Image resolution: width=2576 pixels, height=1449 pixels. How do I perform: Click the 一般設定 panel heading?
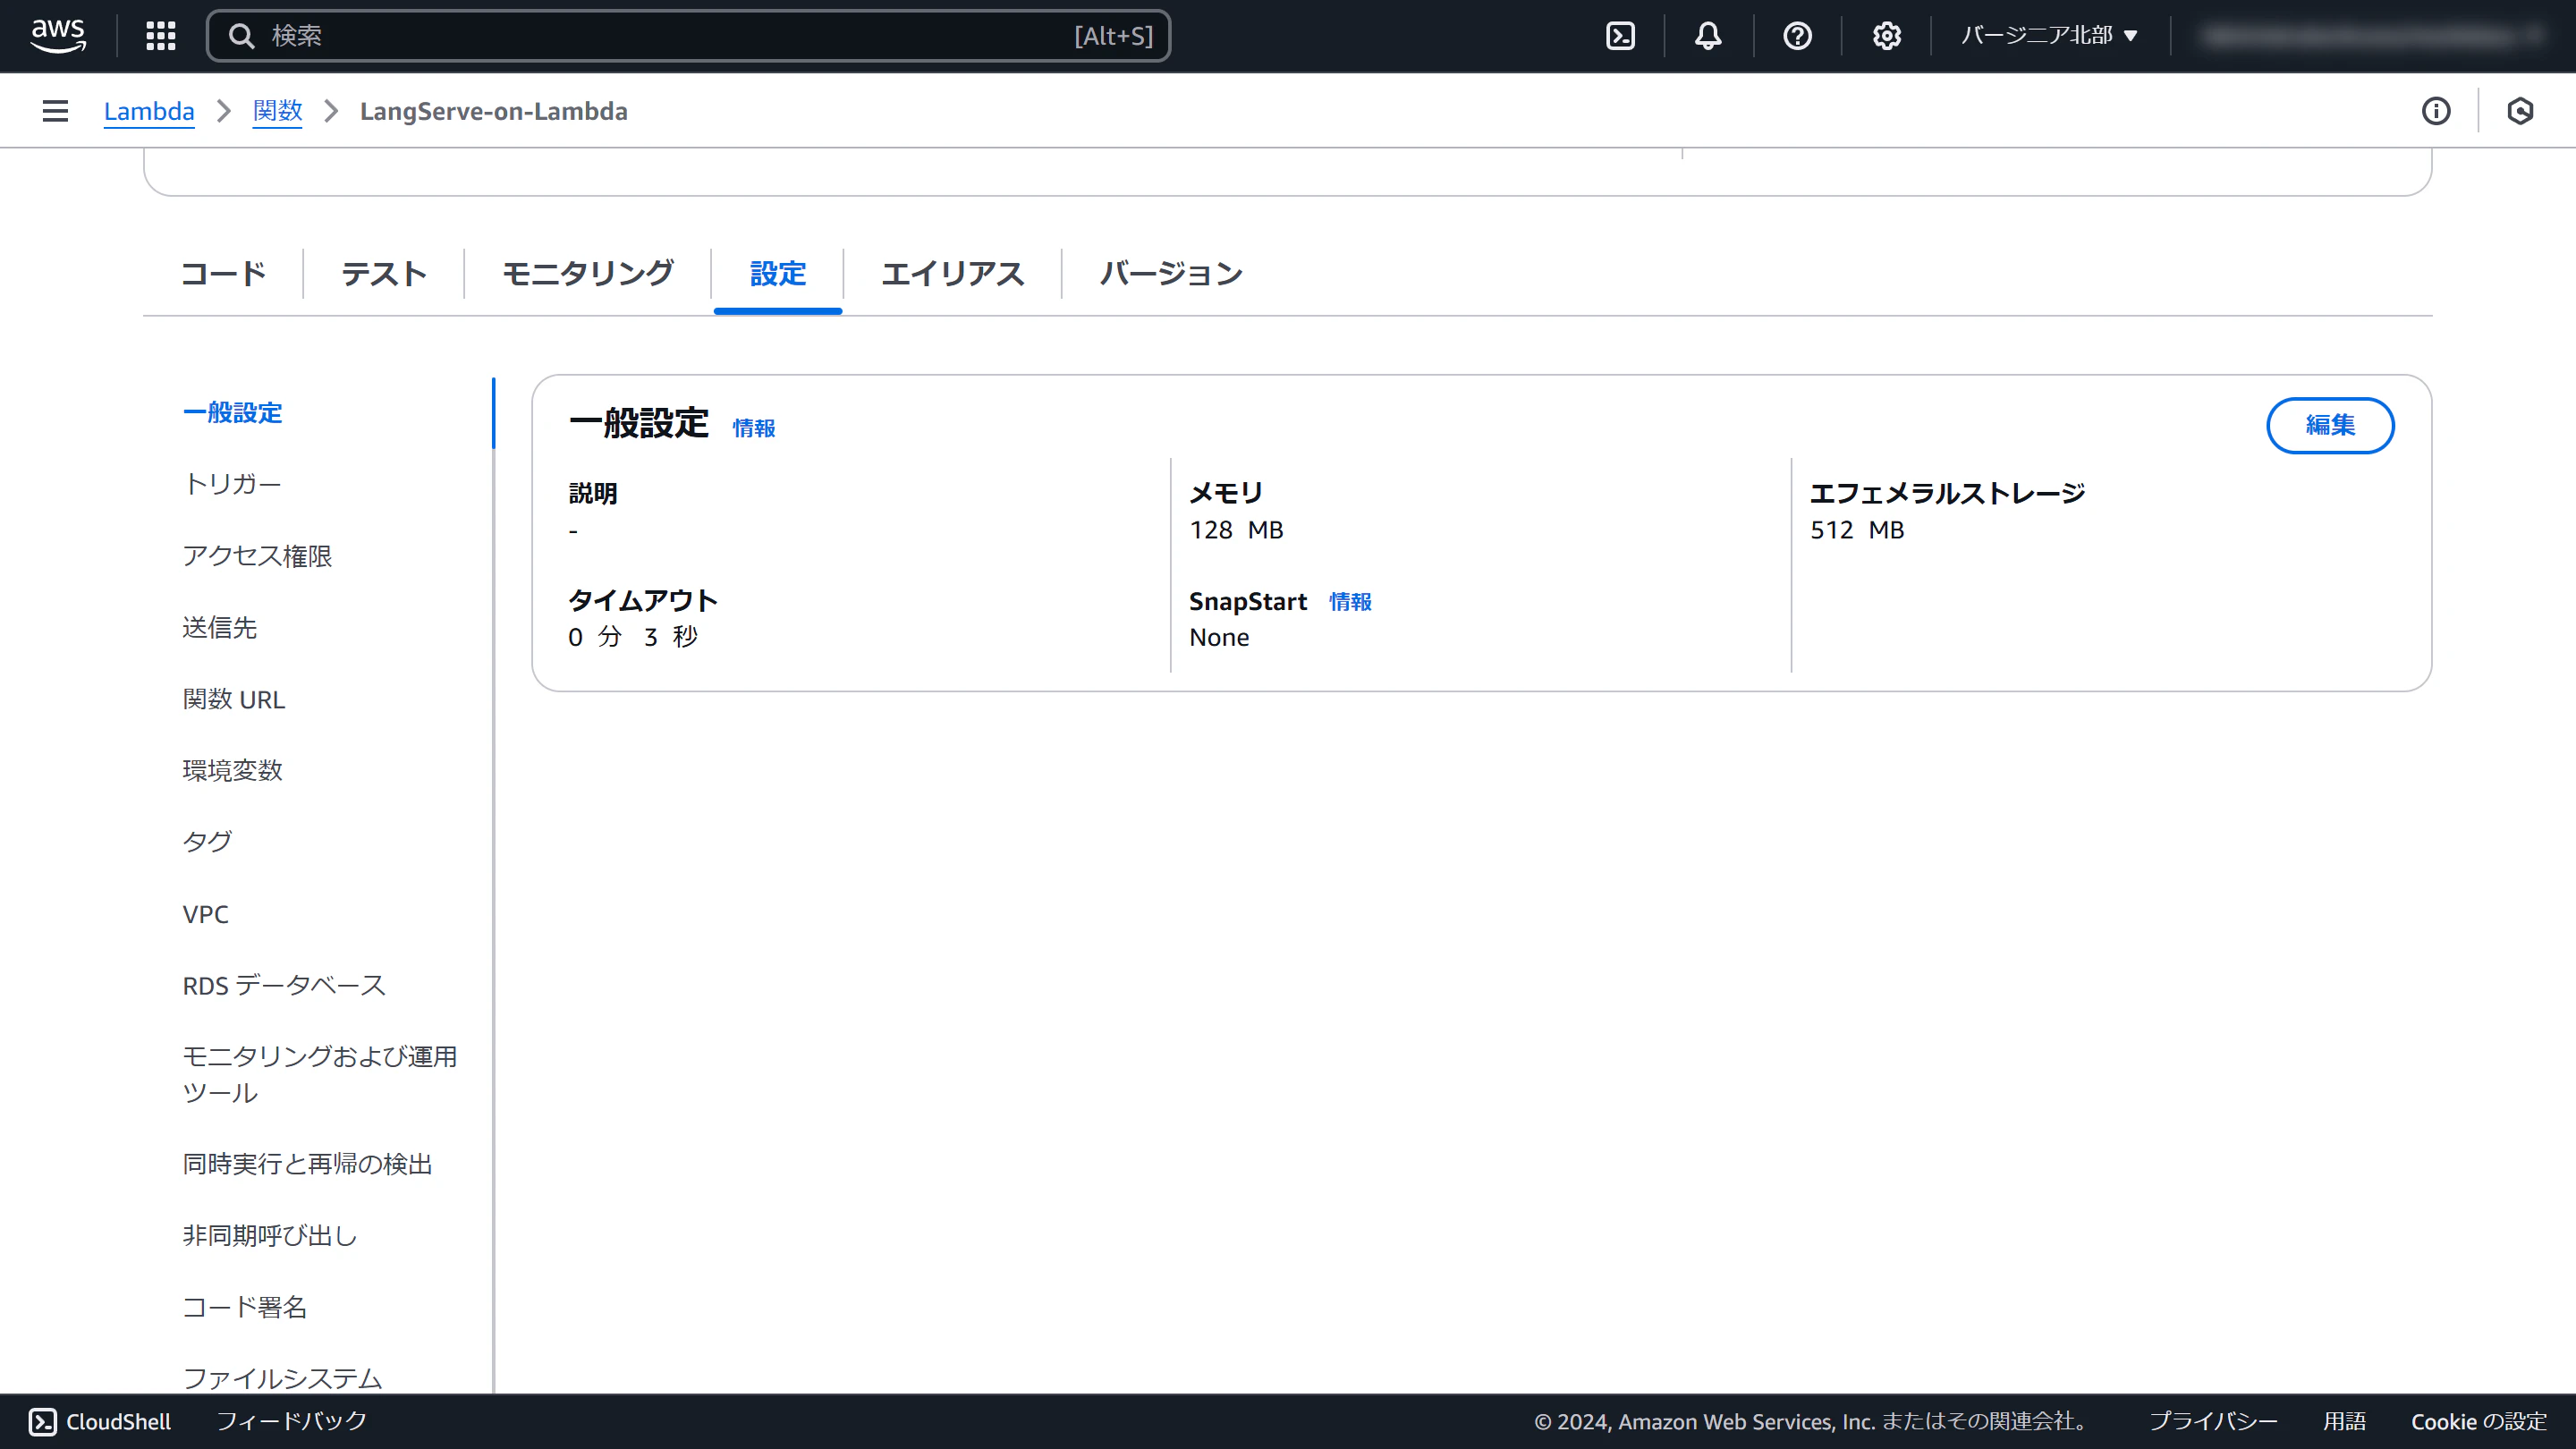(639, 423)
